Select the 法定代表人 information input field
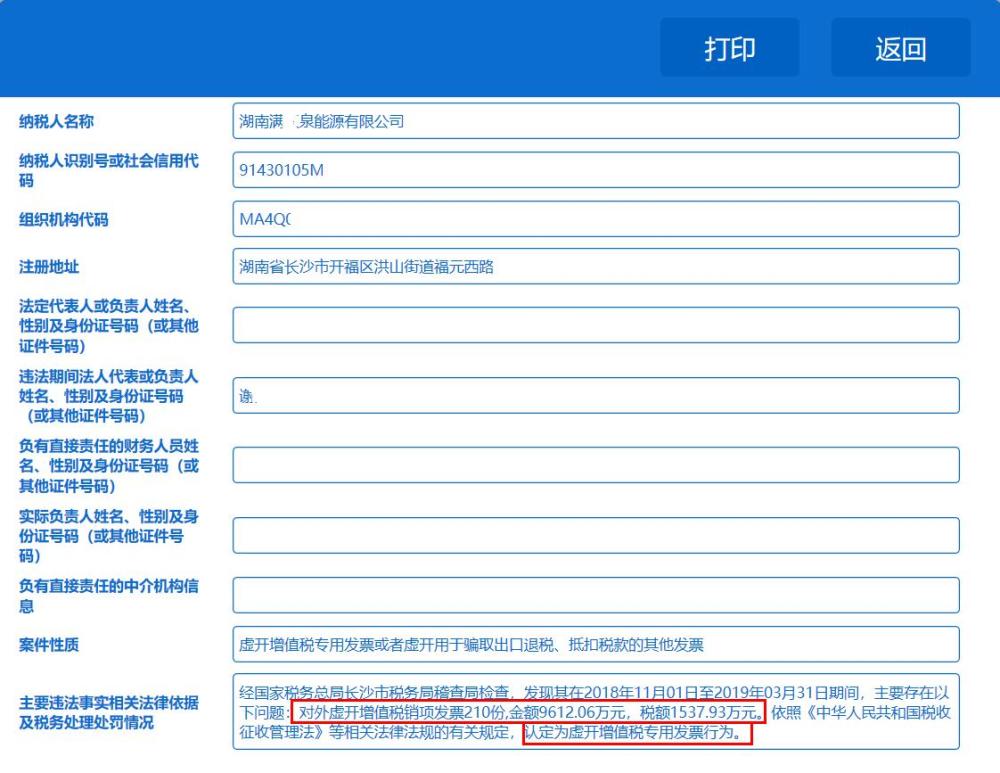The width and height of the screenshot is (1000, 773). point(594,324)
